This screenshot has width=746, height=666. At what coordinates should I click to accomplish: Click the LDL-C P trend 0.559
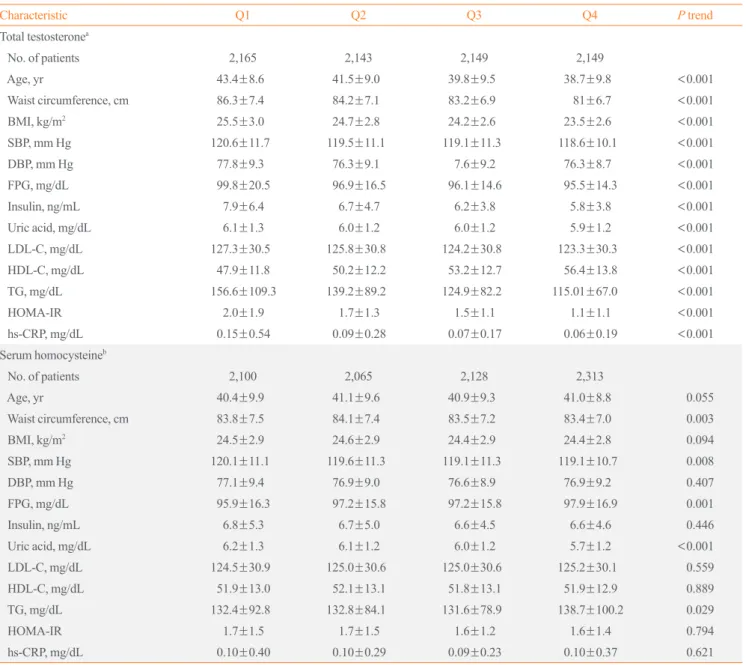click(x=700, y=568)
